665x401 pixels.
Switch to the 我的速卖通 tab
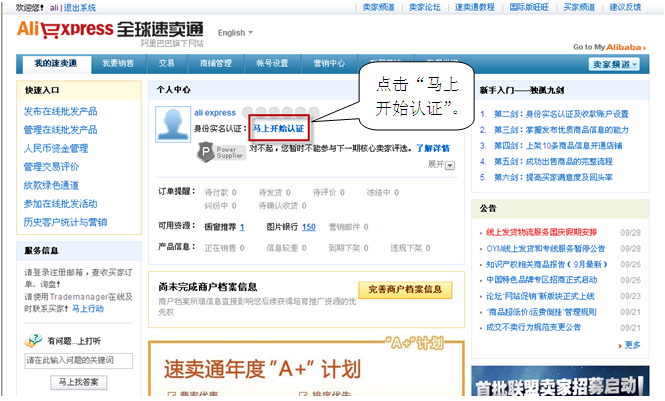[56, 64]
